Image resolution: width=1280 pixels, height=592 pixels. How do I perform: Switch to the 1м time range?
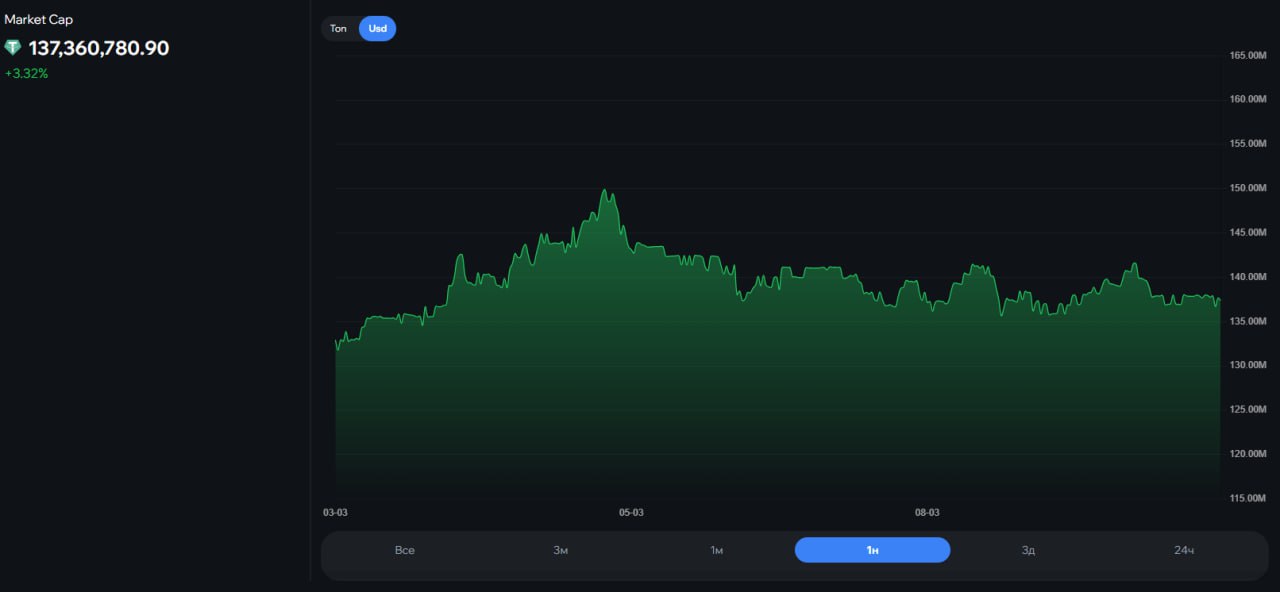717,551
